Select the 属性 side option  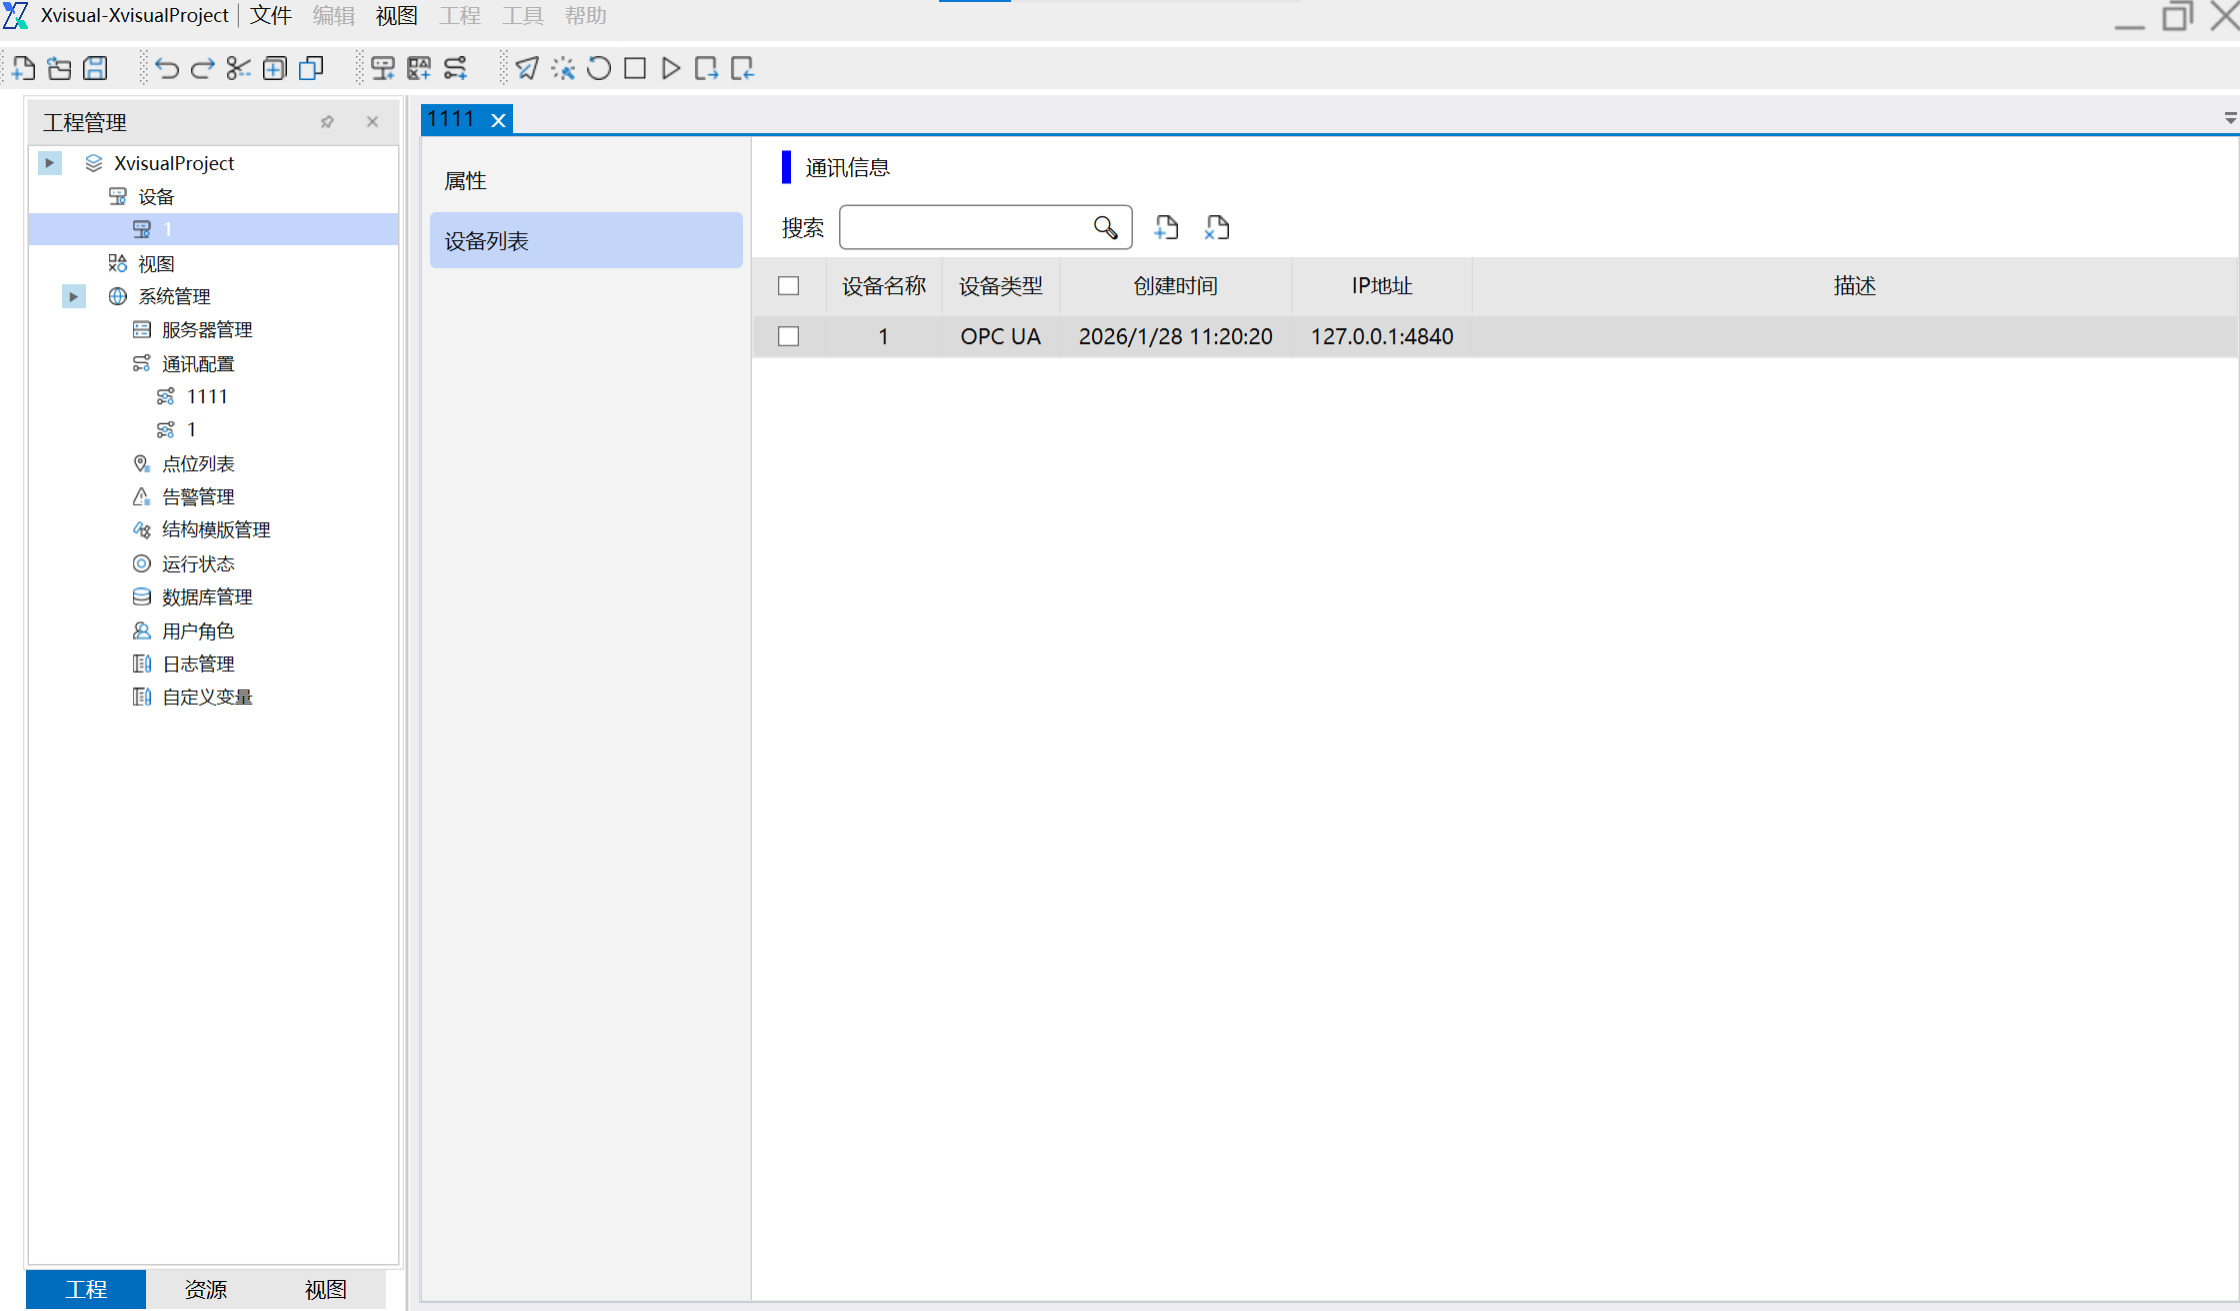(466, 181)
